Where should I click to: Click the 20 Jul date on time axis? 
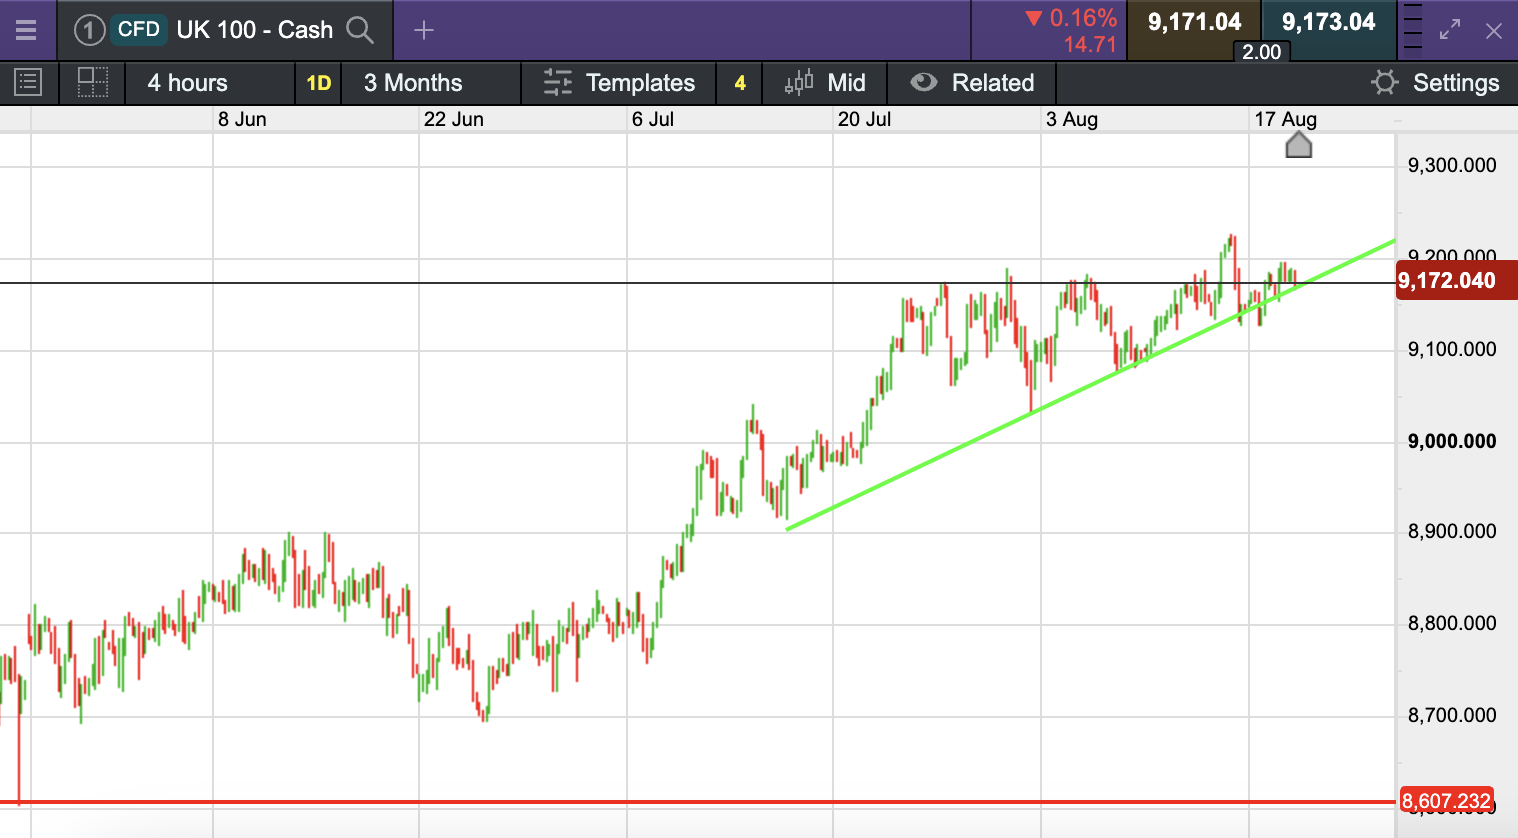864,119
